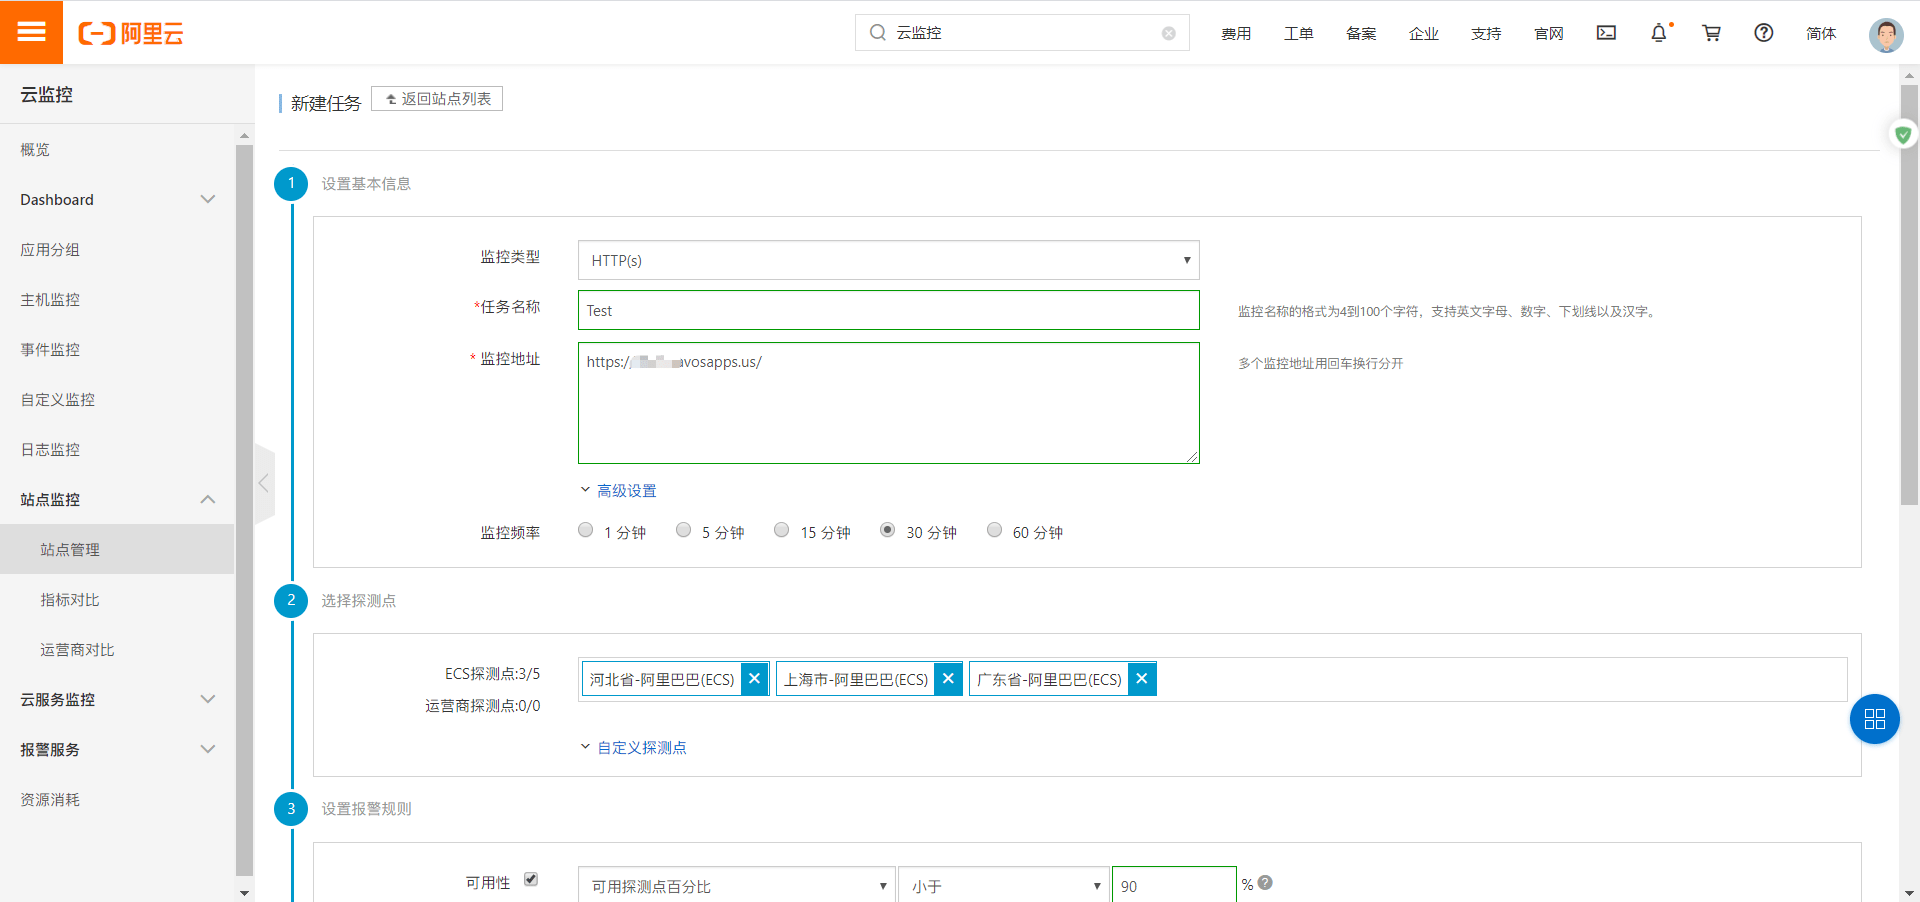This screenshot has height=902, width=1920.
Task: Remove the 河北省-阿里巴巴(ECS) probe tag
Action: [x=755, y=679]
